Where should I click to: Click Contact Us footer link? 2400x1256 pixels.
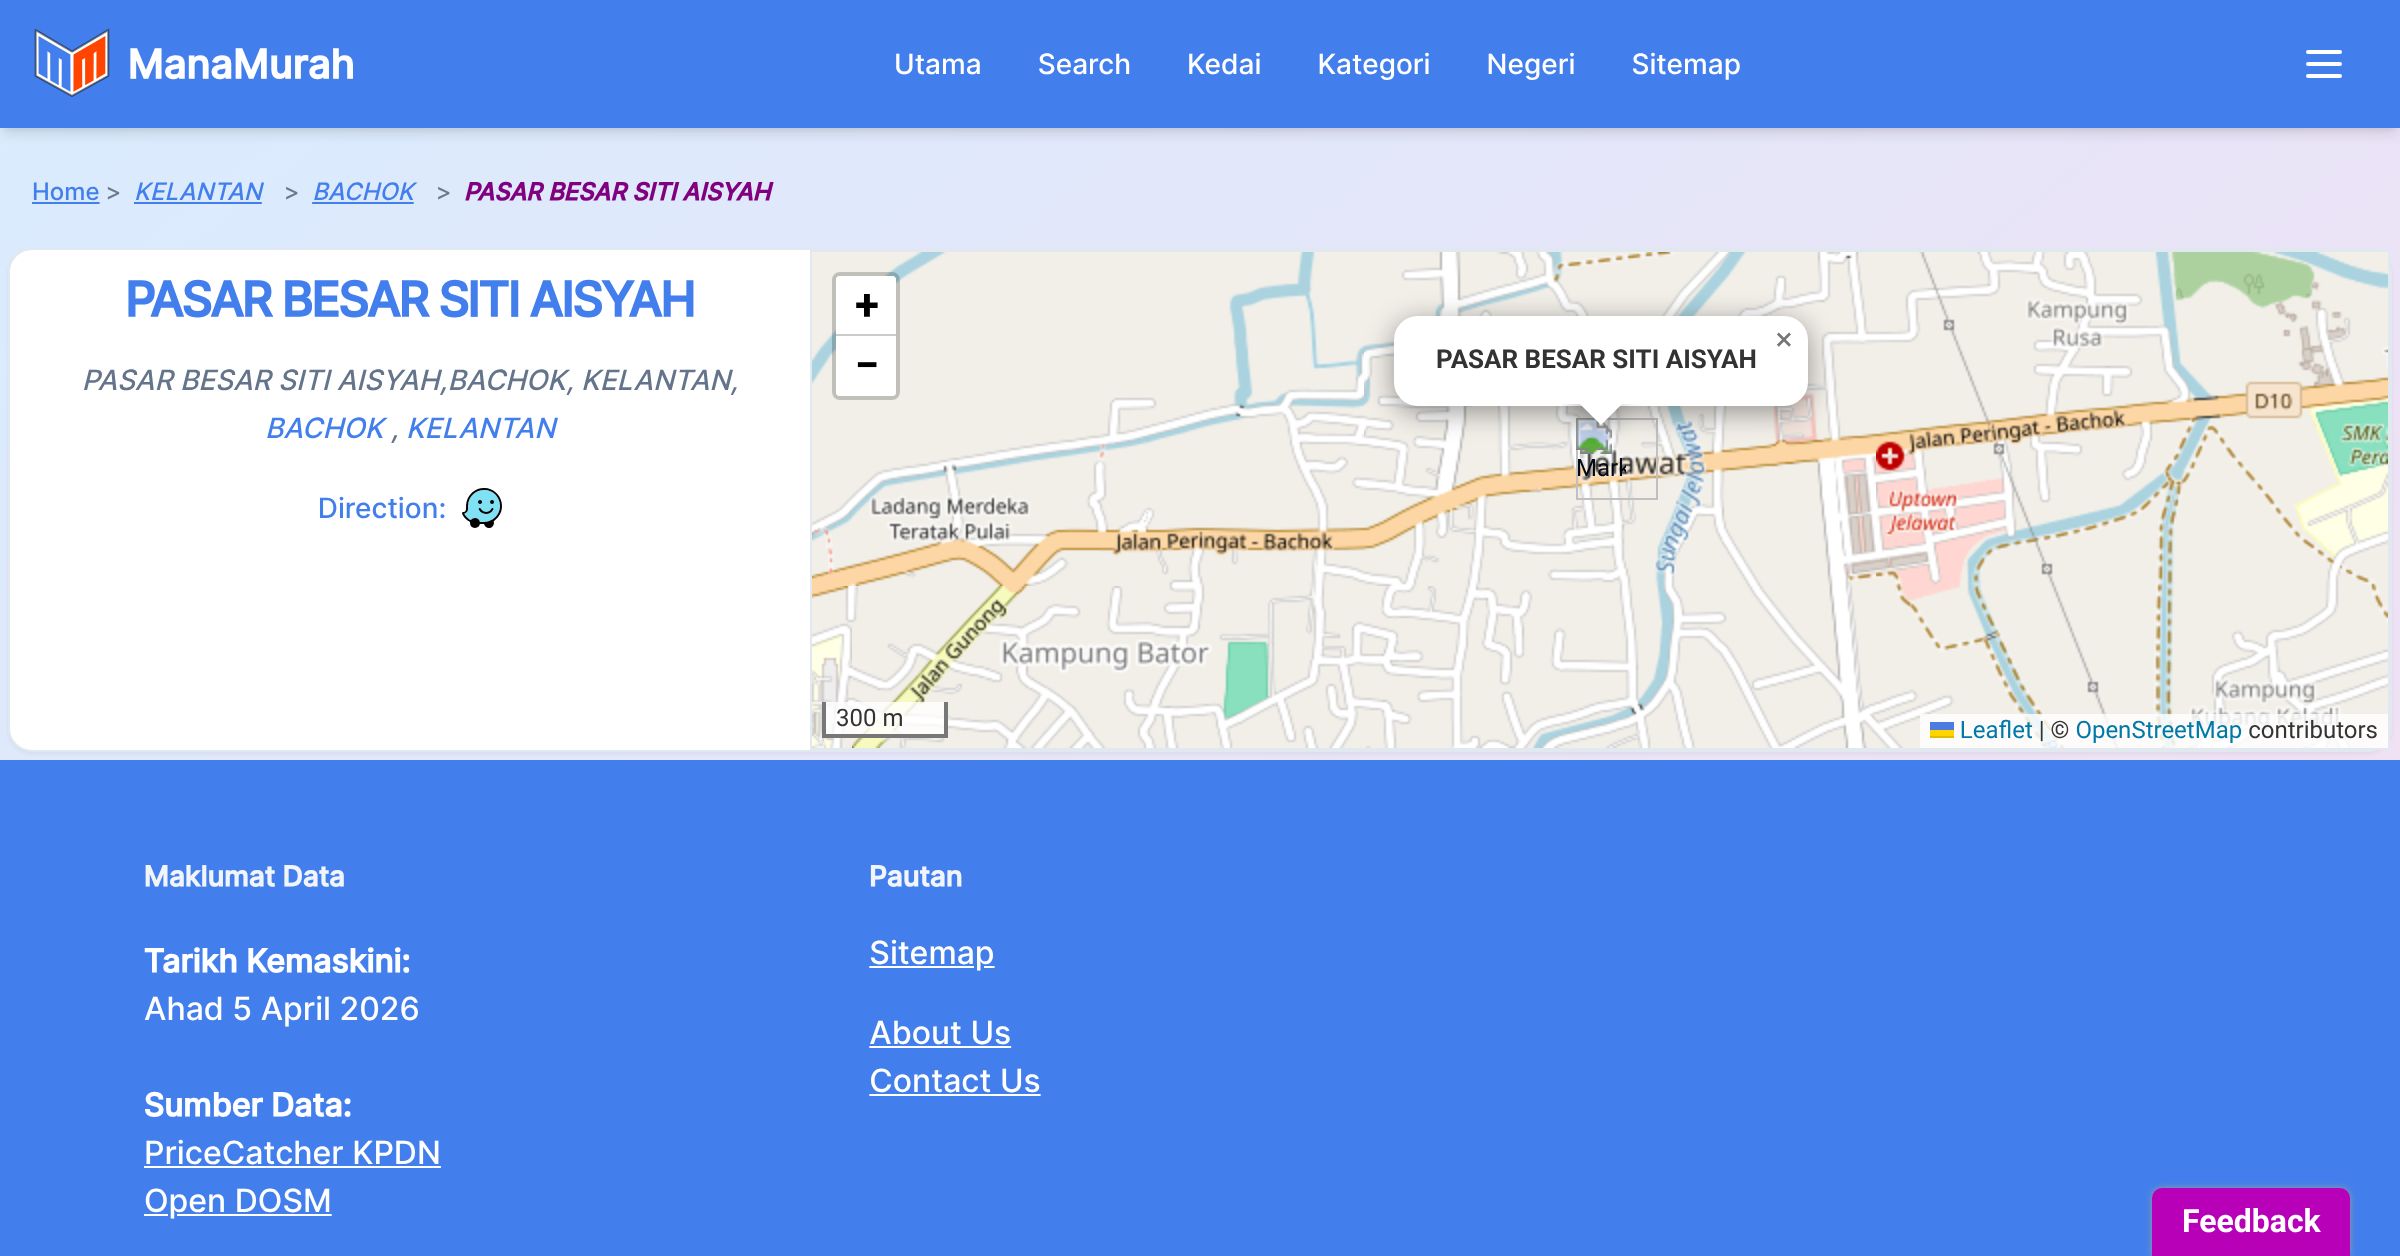point(954,1081)
